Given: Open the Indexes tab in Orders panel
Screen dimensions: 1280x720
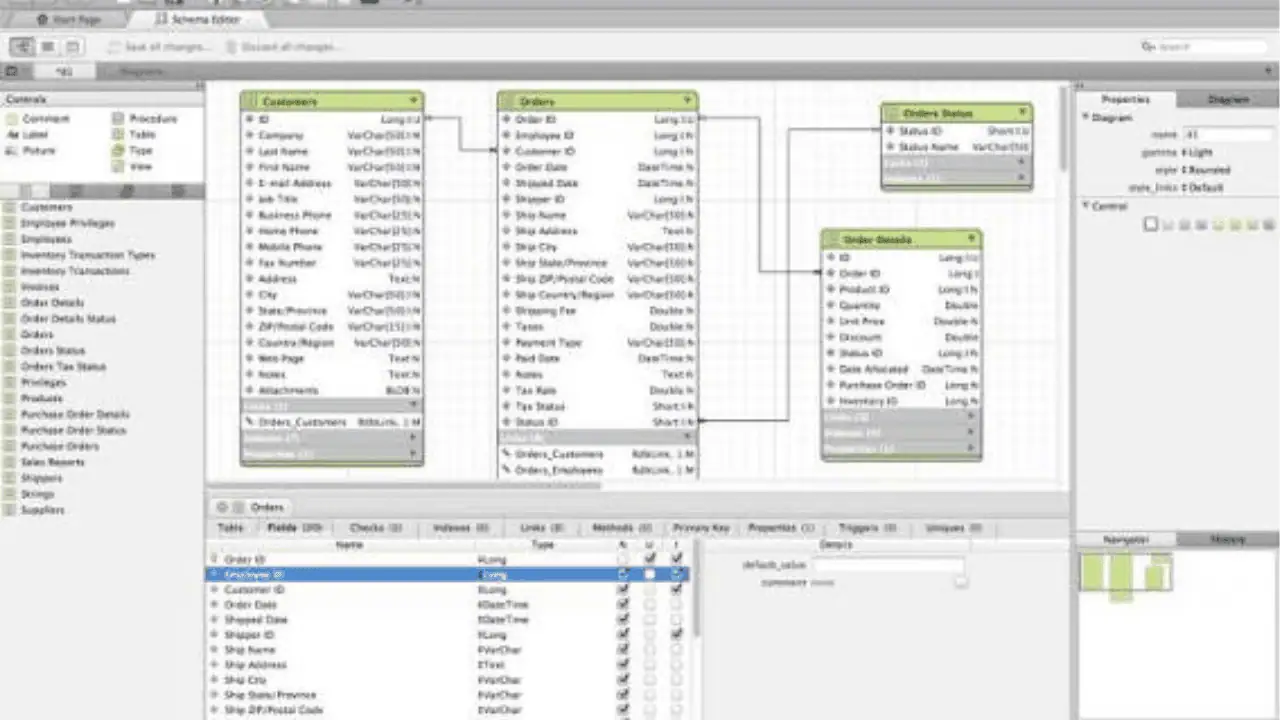Looking at the screenshot, I should tap(461, 527).
